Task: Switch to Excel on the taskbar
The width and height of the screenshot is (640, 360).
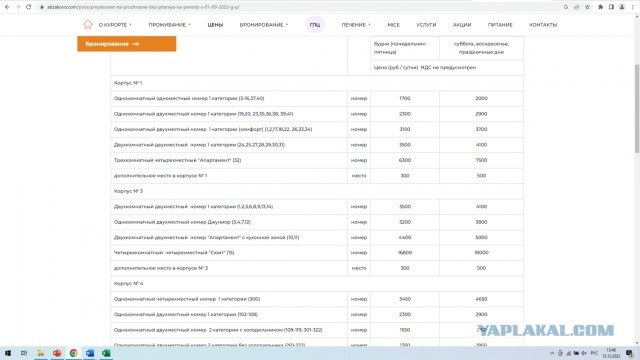Action: click(106, 353)
